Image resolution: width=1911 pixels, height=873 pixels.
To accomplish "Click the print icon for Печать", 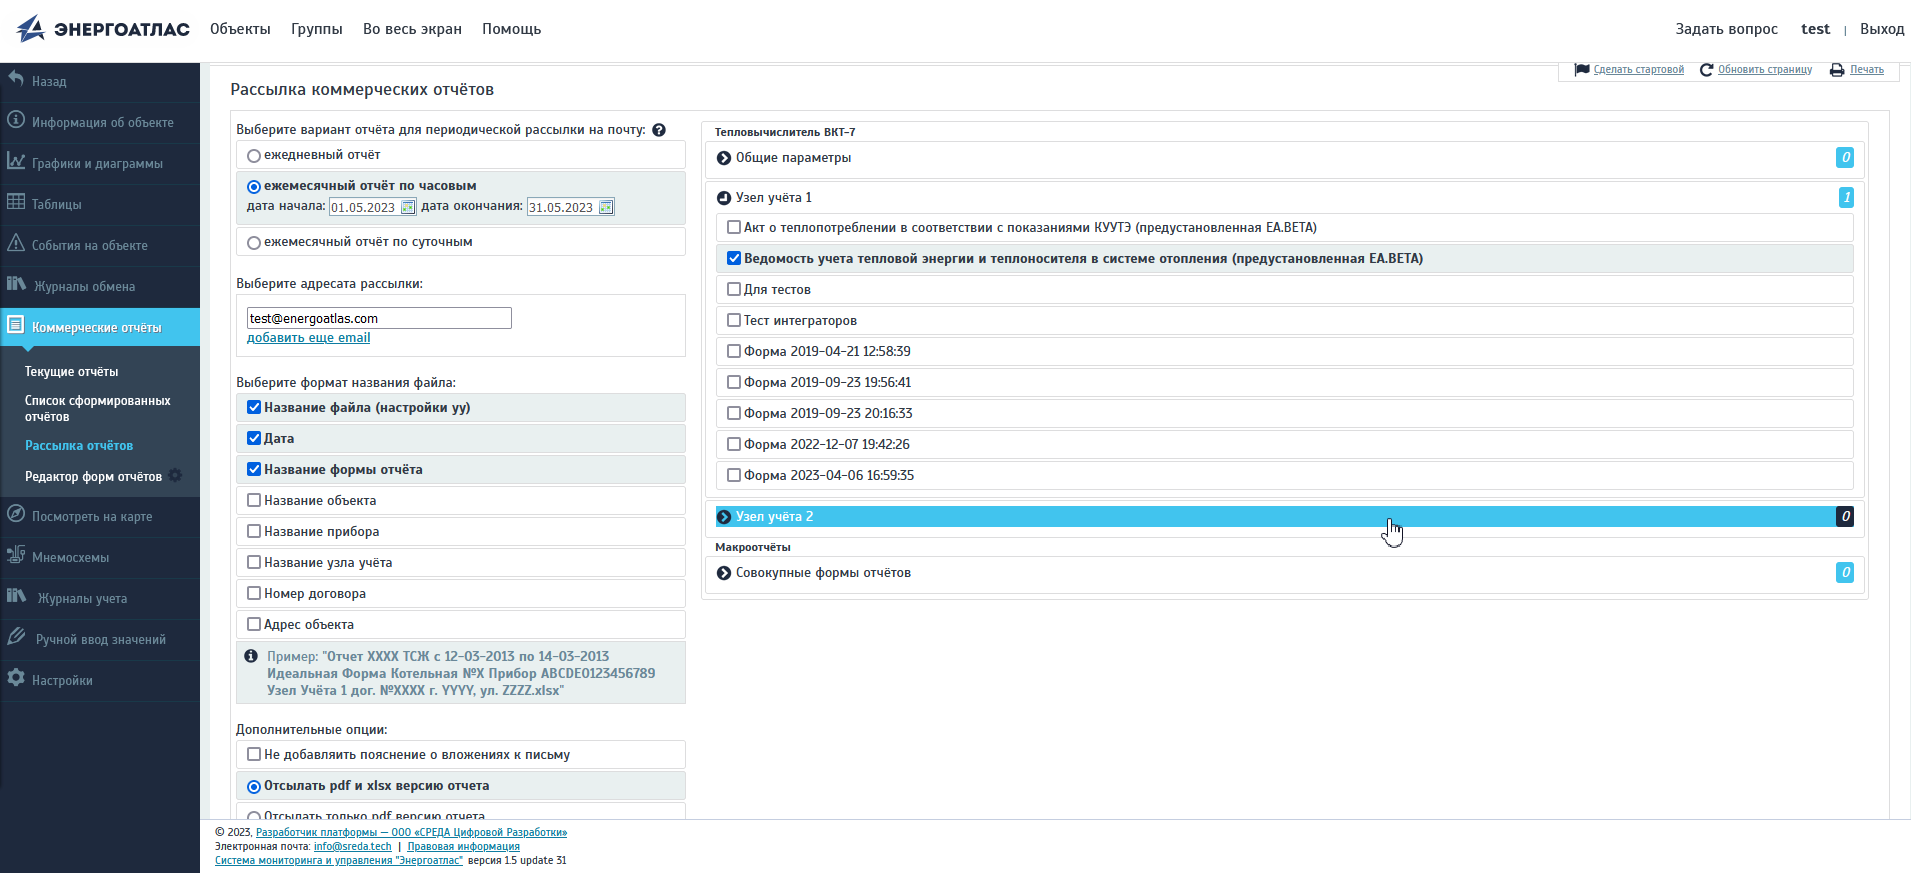I will point(1837,70).
